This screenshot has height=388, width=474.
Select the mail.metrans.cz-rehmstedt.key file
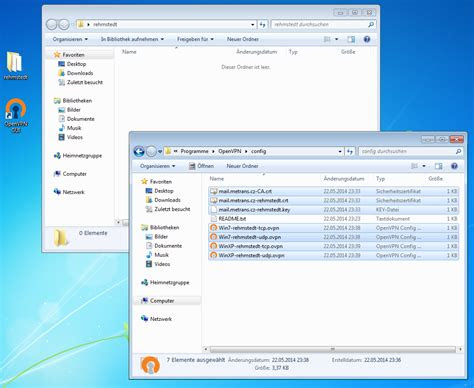(x=333, y=210)
